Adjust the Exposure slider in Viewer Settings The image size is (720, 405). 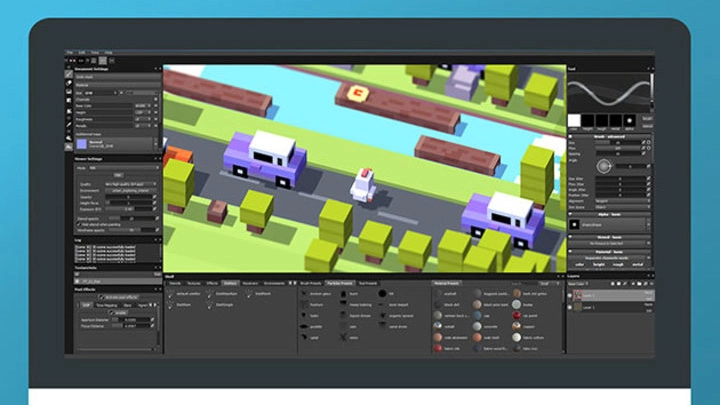pos(129,209)
